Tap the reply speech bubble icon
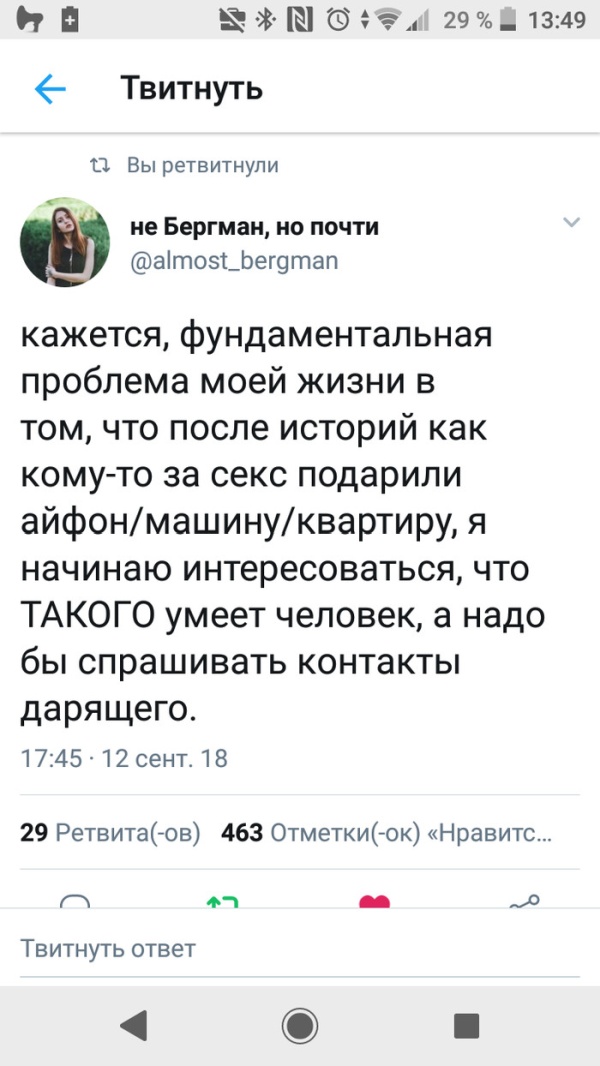Image resolution: width=600 pixels, height=1066 pixels. click(76, 902)
